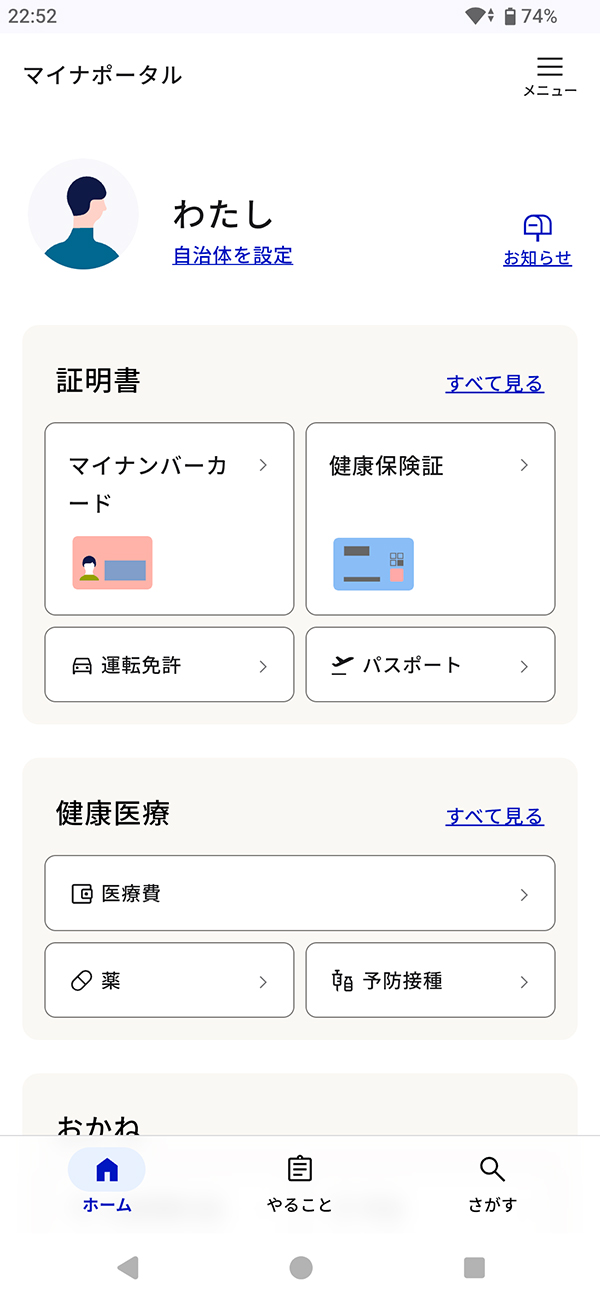600x1300 pixels.
Task: Open the 自治体を設定 link
Action: click(233, 256)
